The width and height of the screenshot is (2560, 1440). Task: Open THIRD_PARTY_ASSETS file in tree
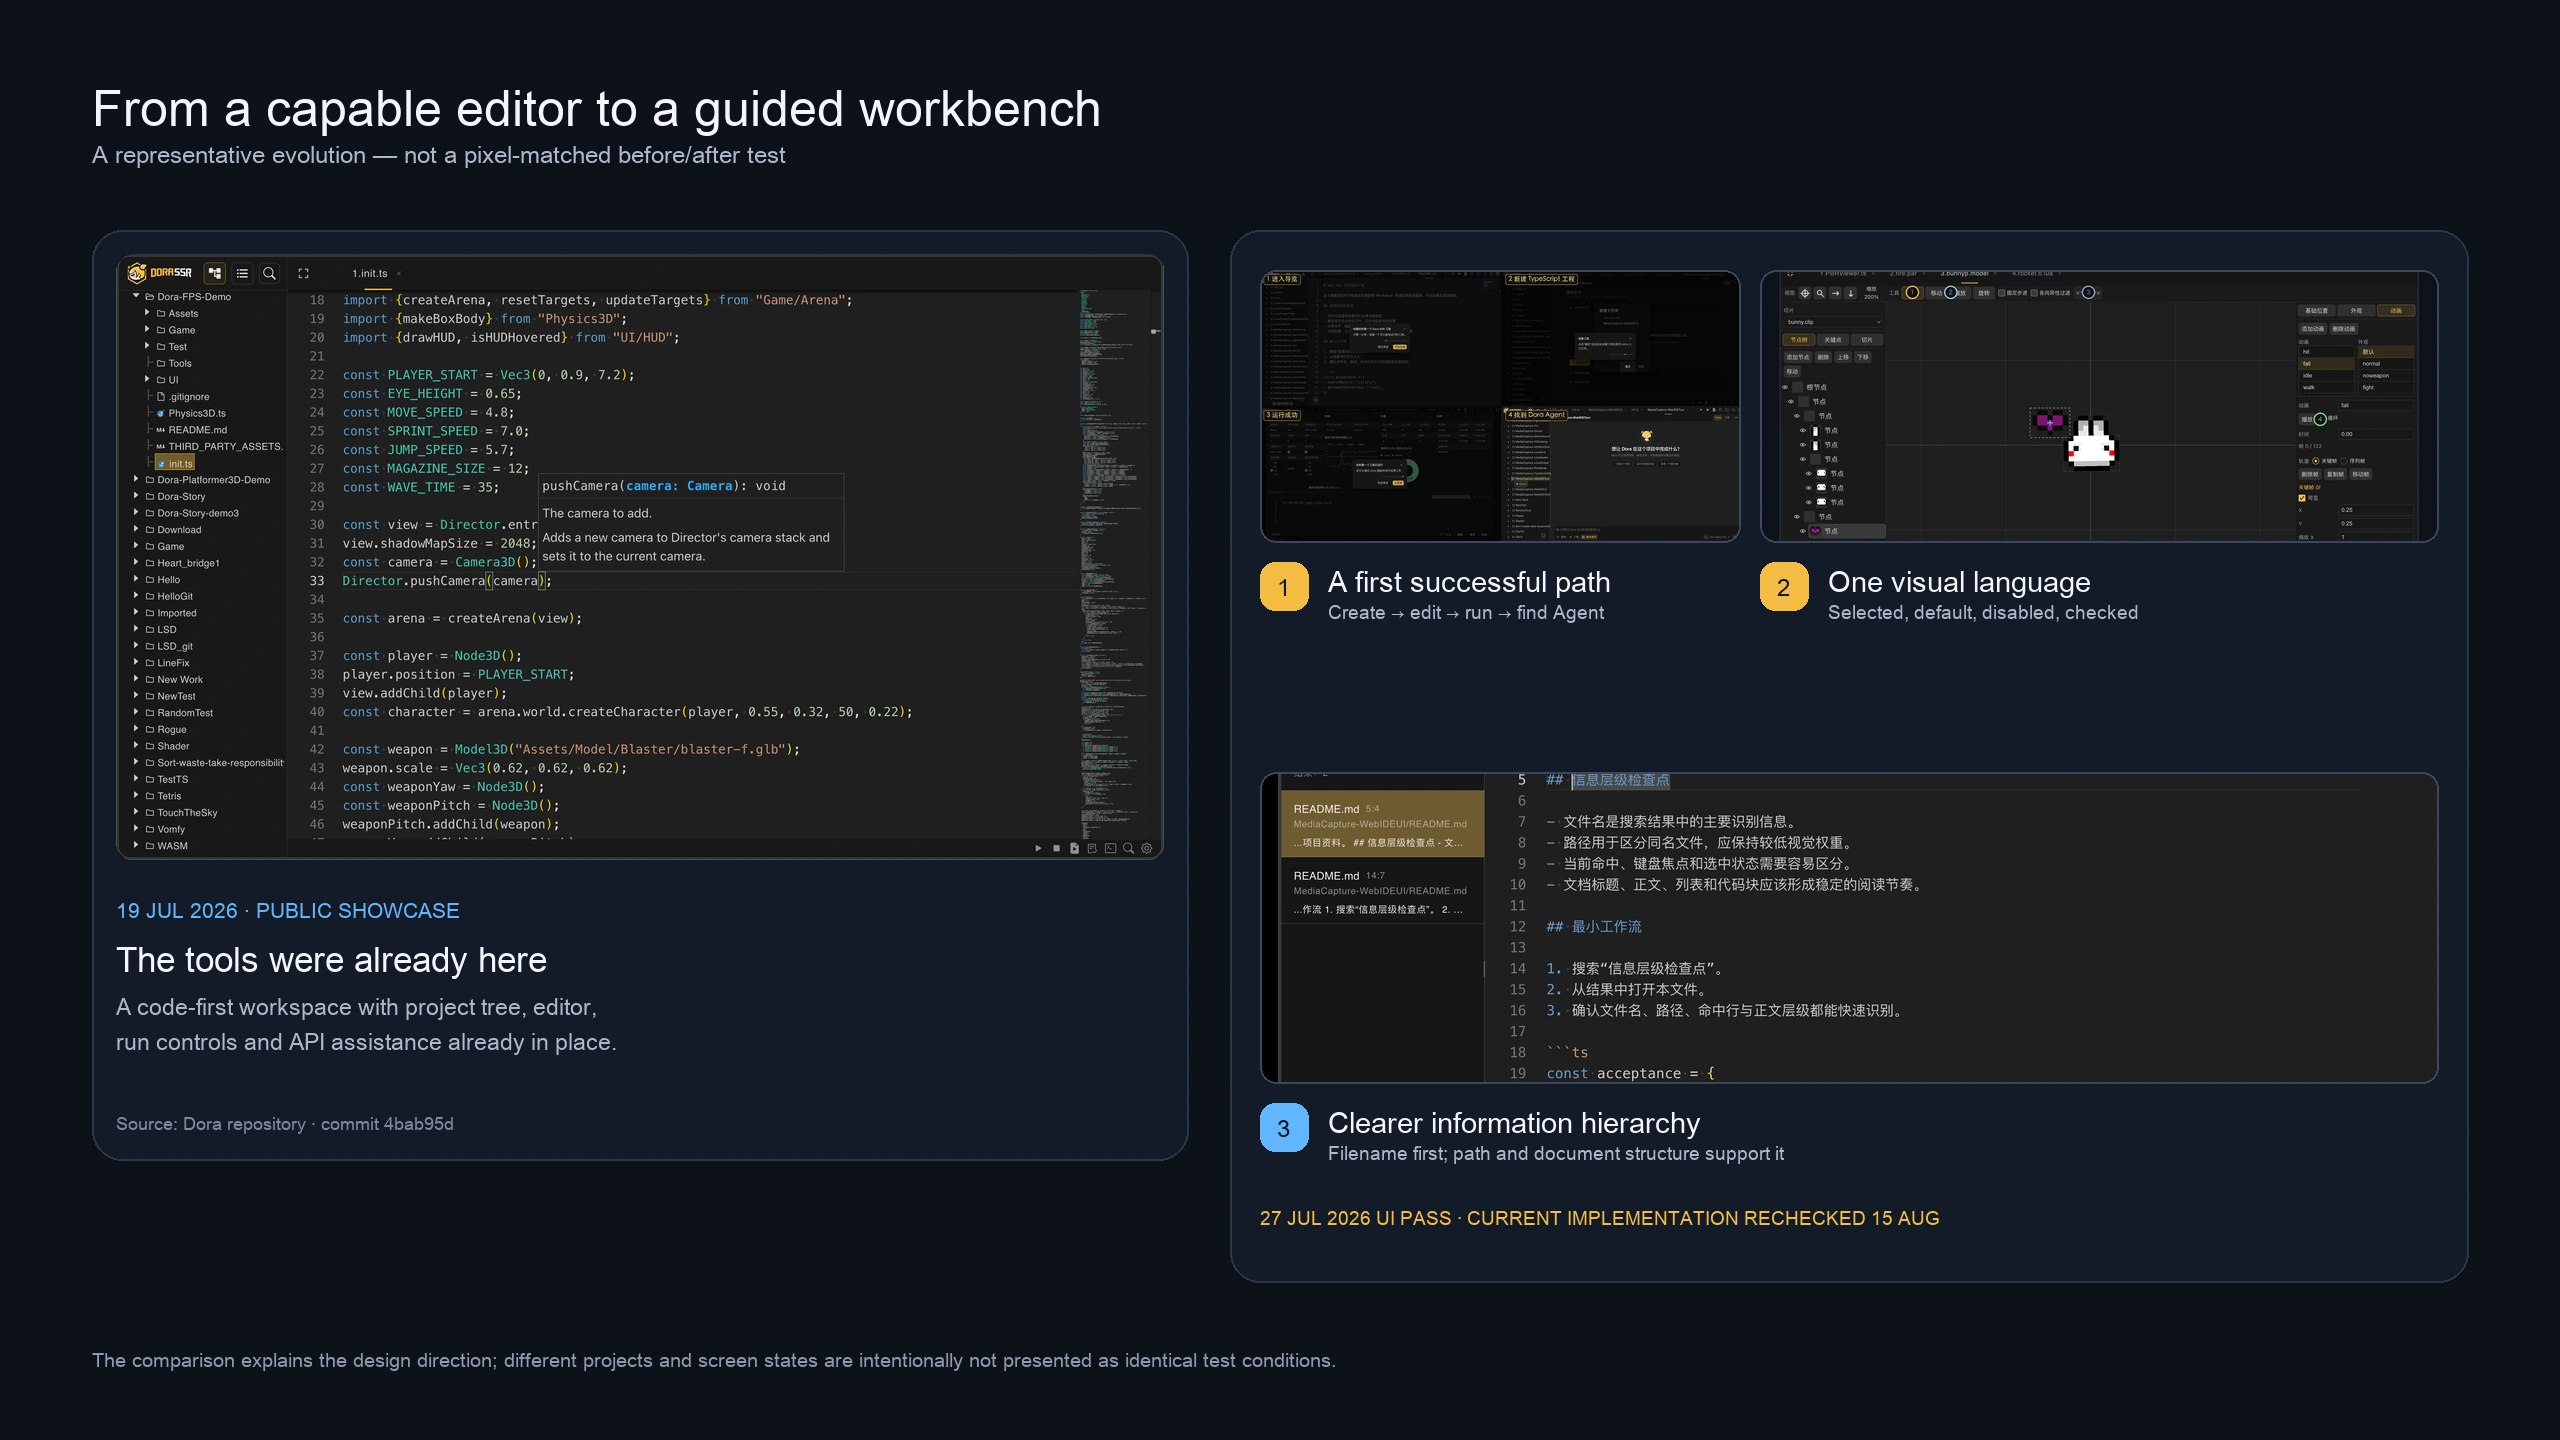[219, 446]
